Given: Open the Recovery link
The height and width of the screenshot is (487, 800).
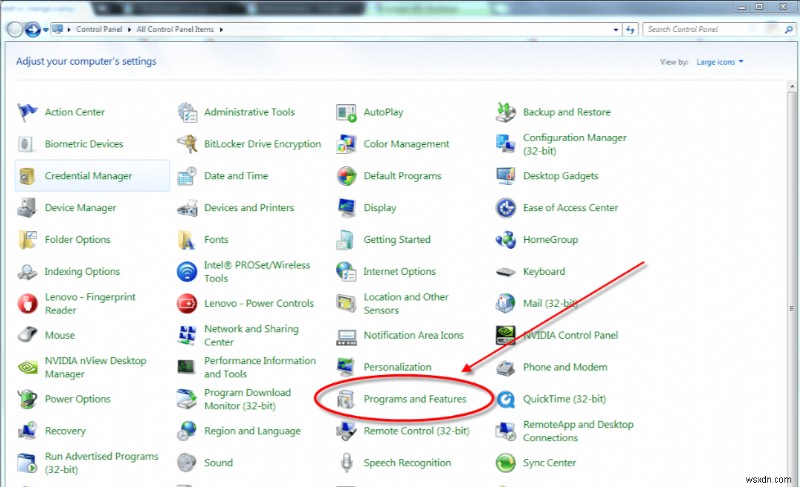Looking at the screenshot, I should coord(65,431).
